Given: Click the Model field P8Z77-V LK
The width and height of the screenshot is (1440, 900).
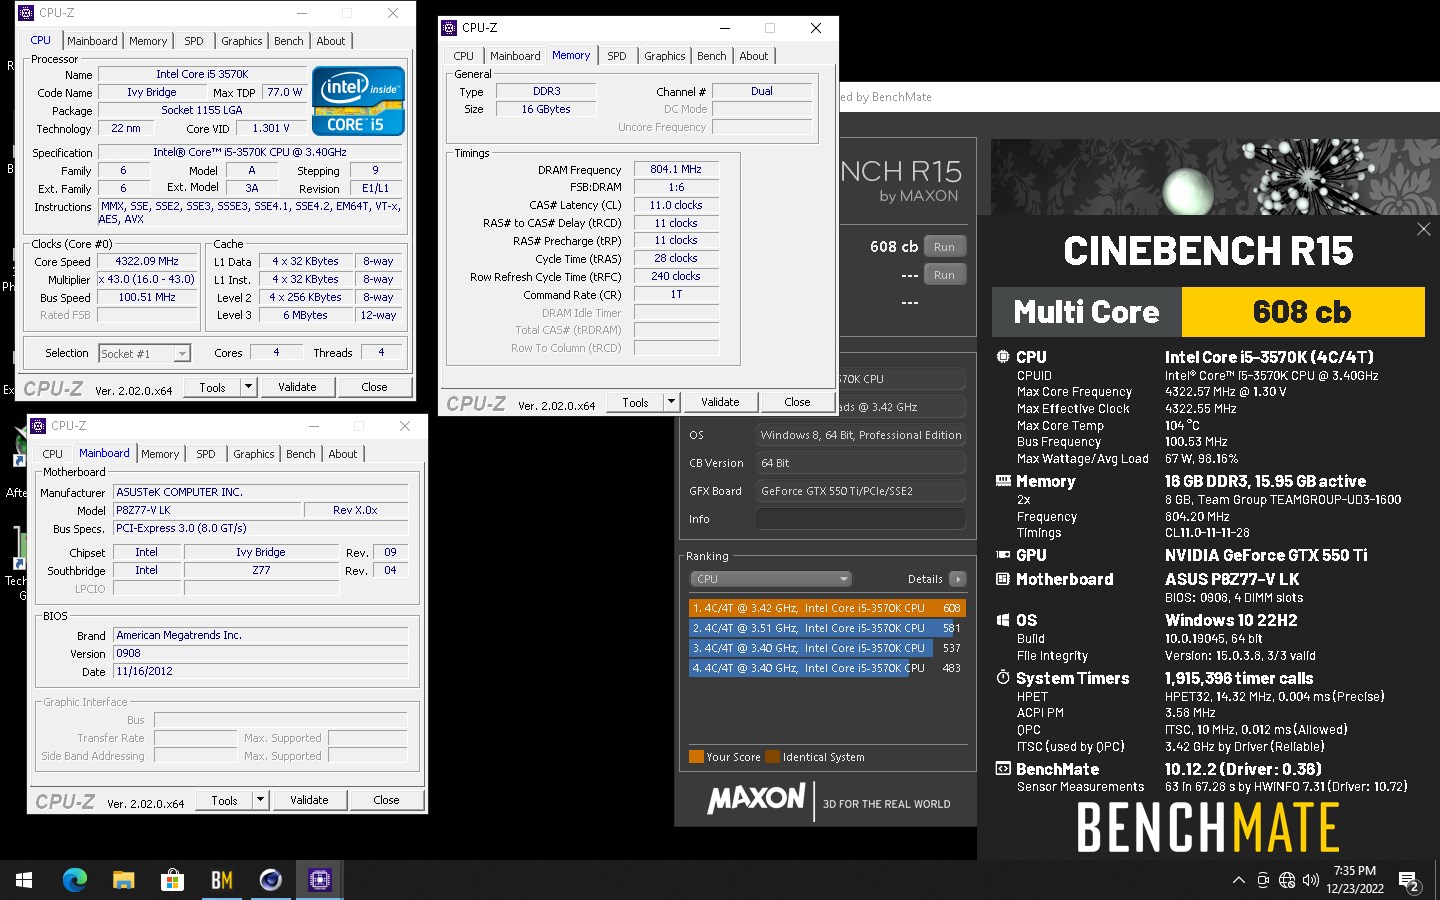Looking at the screenshot, I should [207, 510].
